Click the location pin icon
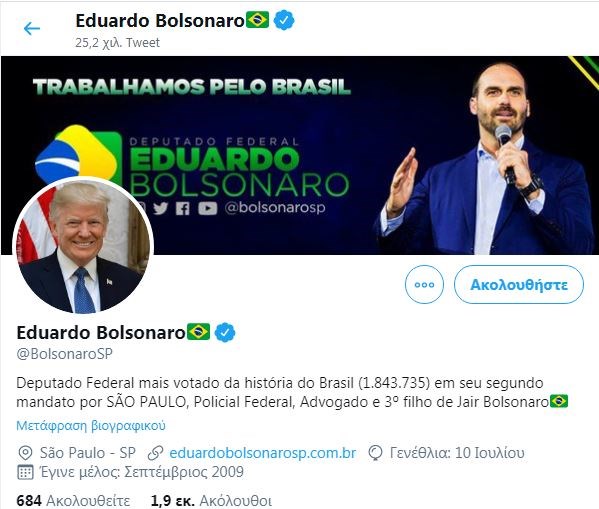 (x=25, y=453)
